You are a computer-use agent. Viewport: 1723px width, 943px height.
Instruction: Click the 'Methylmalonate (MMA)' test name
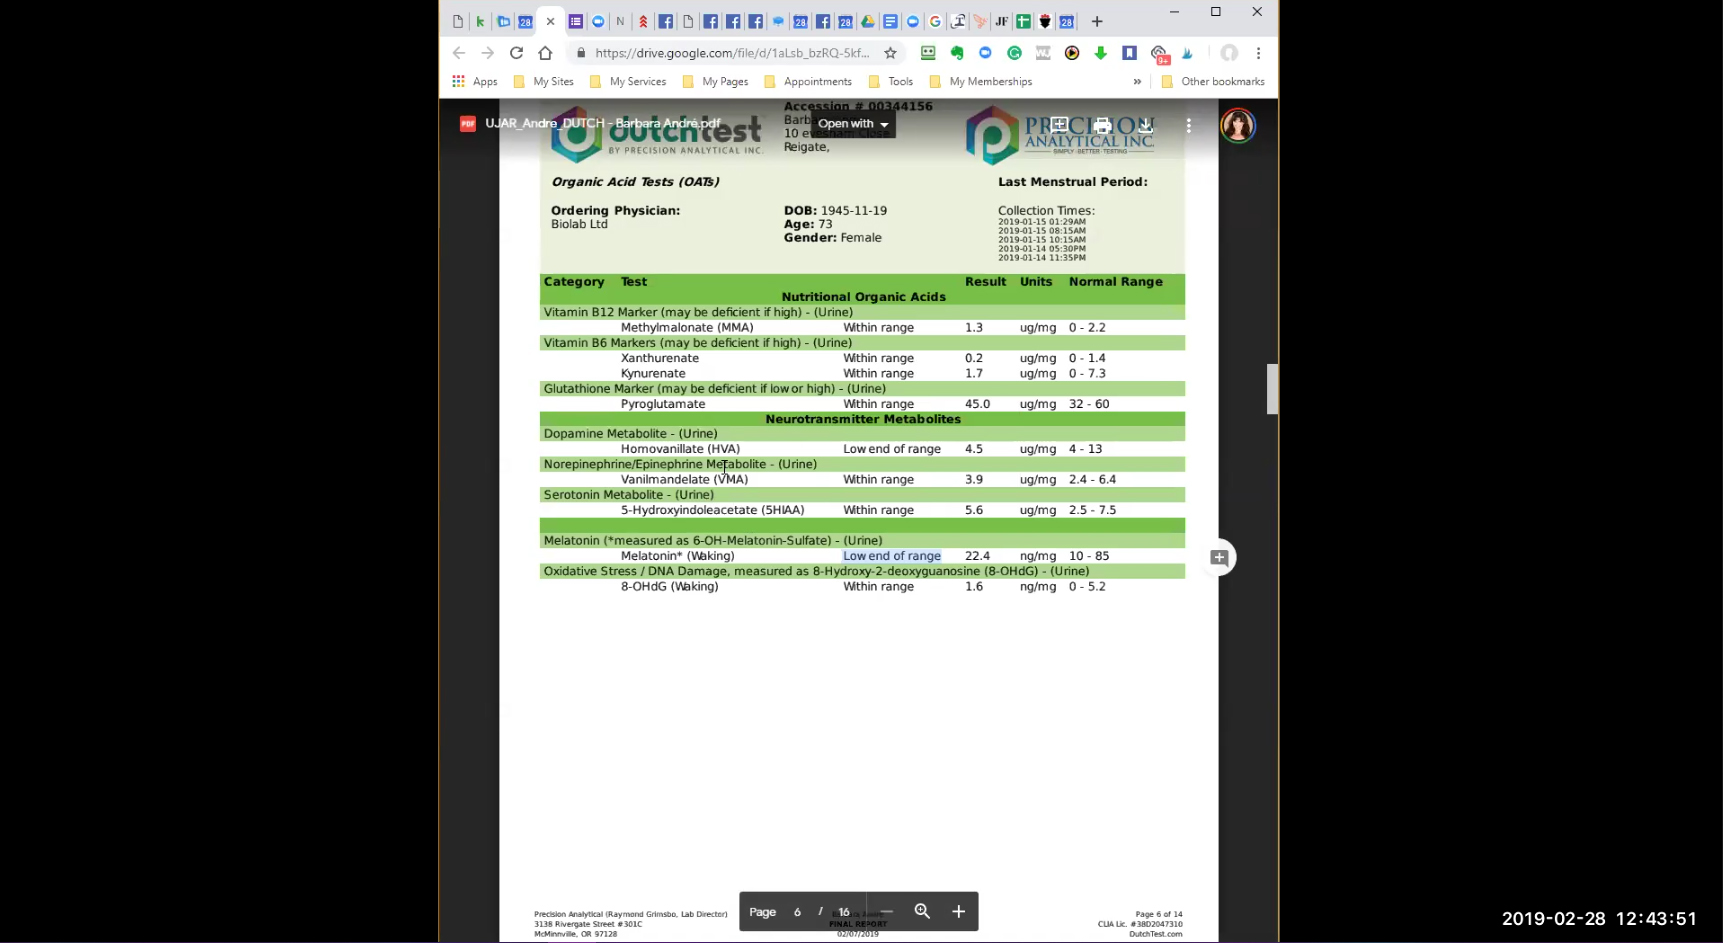(x=687, y=328)
